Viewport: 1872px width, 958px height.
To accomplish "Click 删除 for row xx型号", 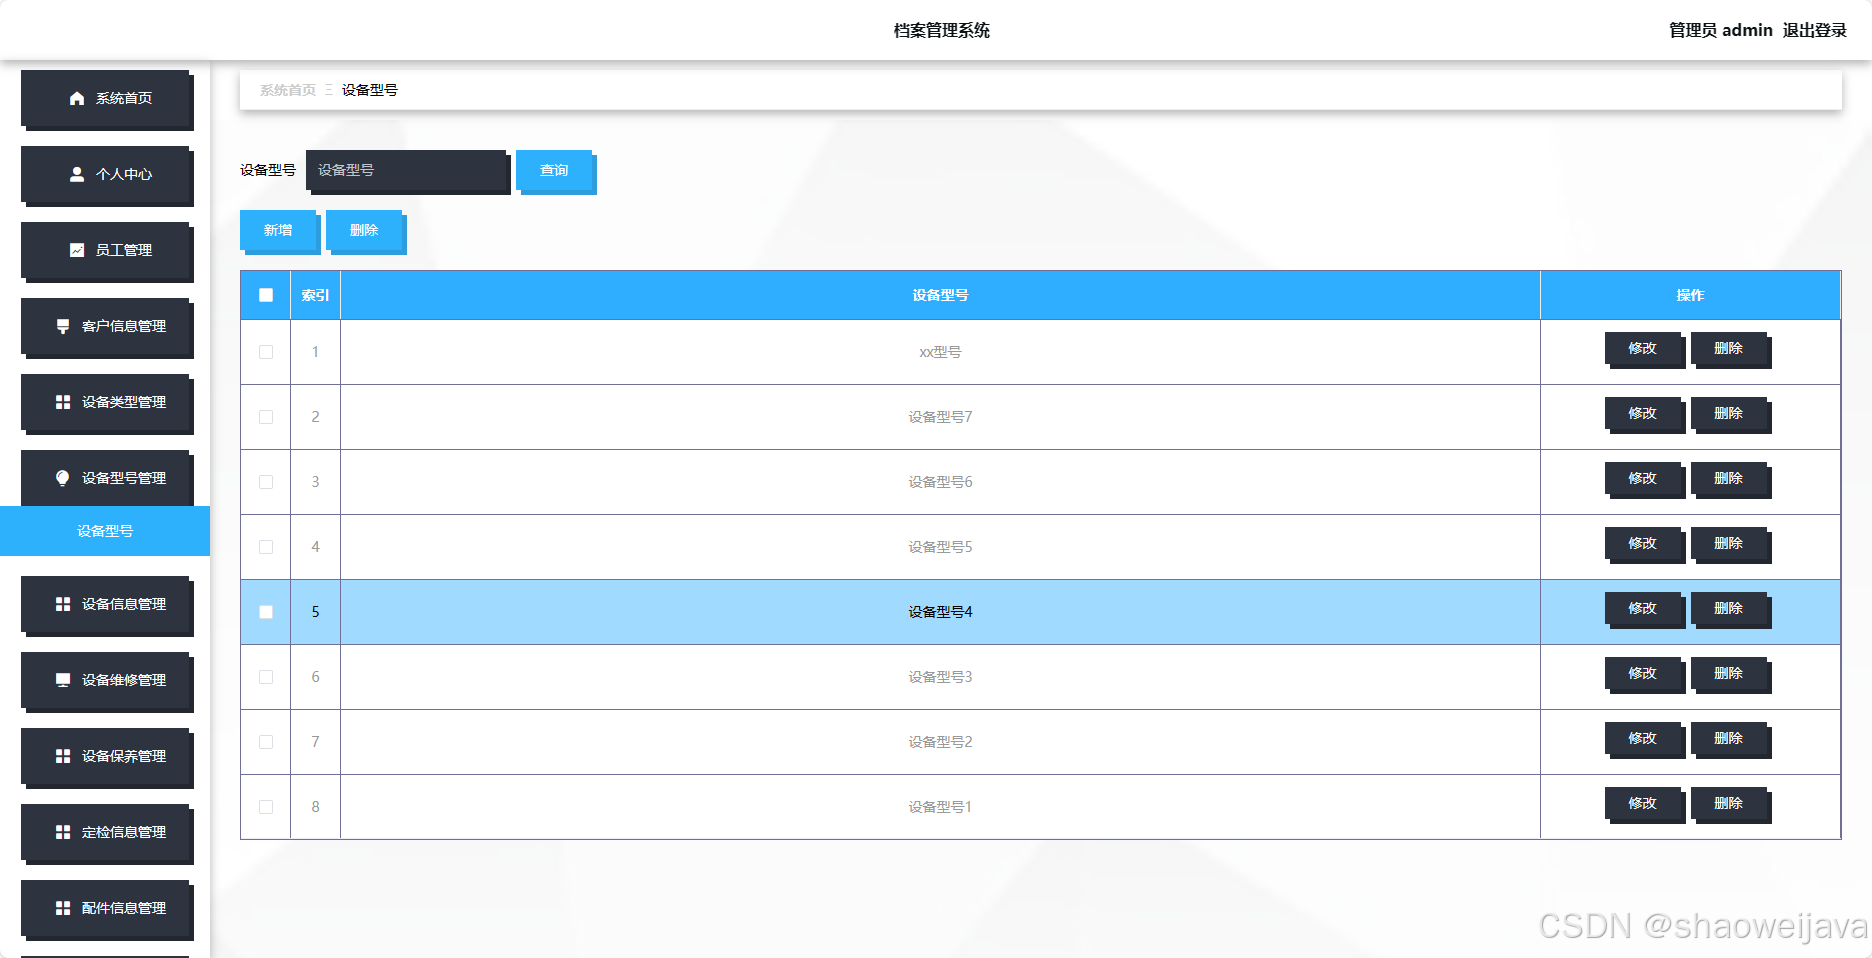I will [x=1730, y=349].
